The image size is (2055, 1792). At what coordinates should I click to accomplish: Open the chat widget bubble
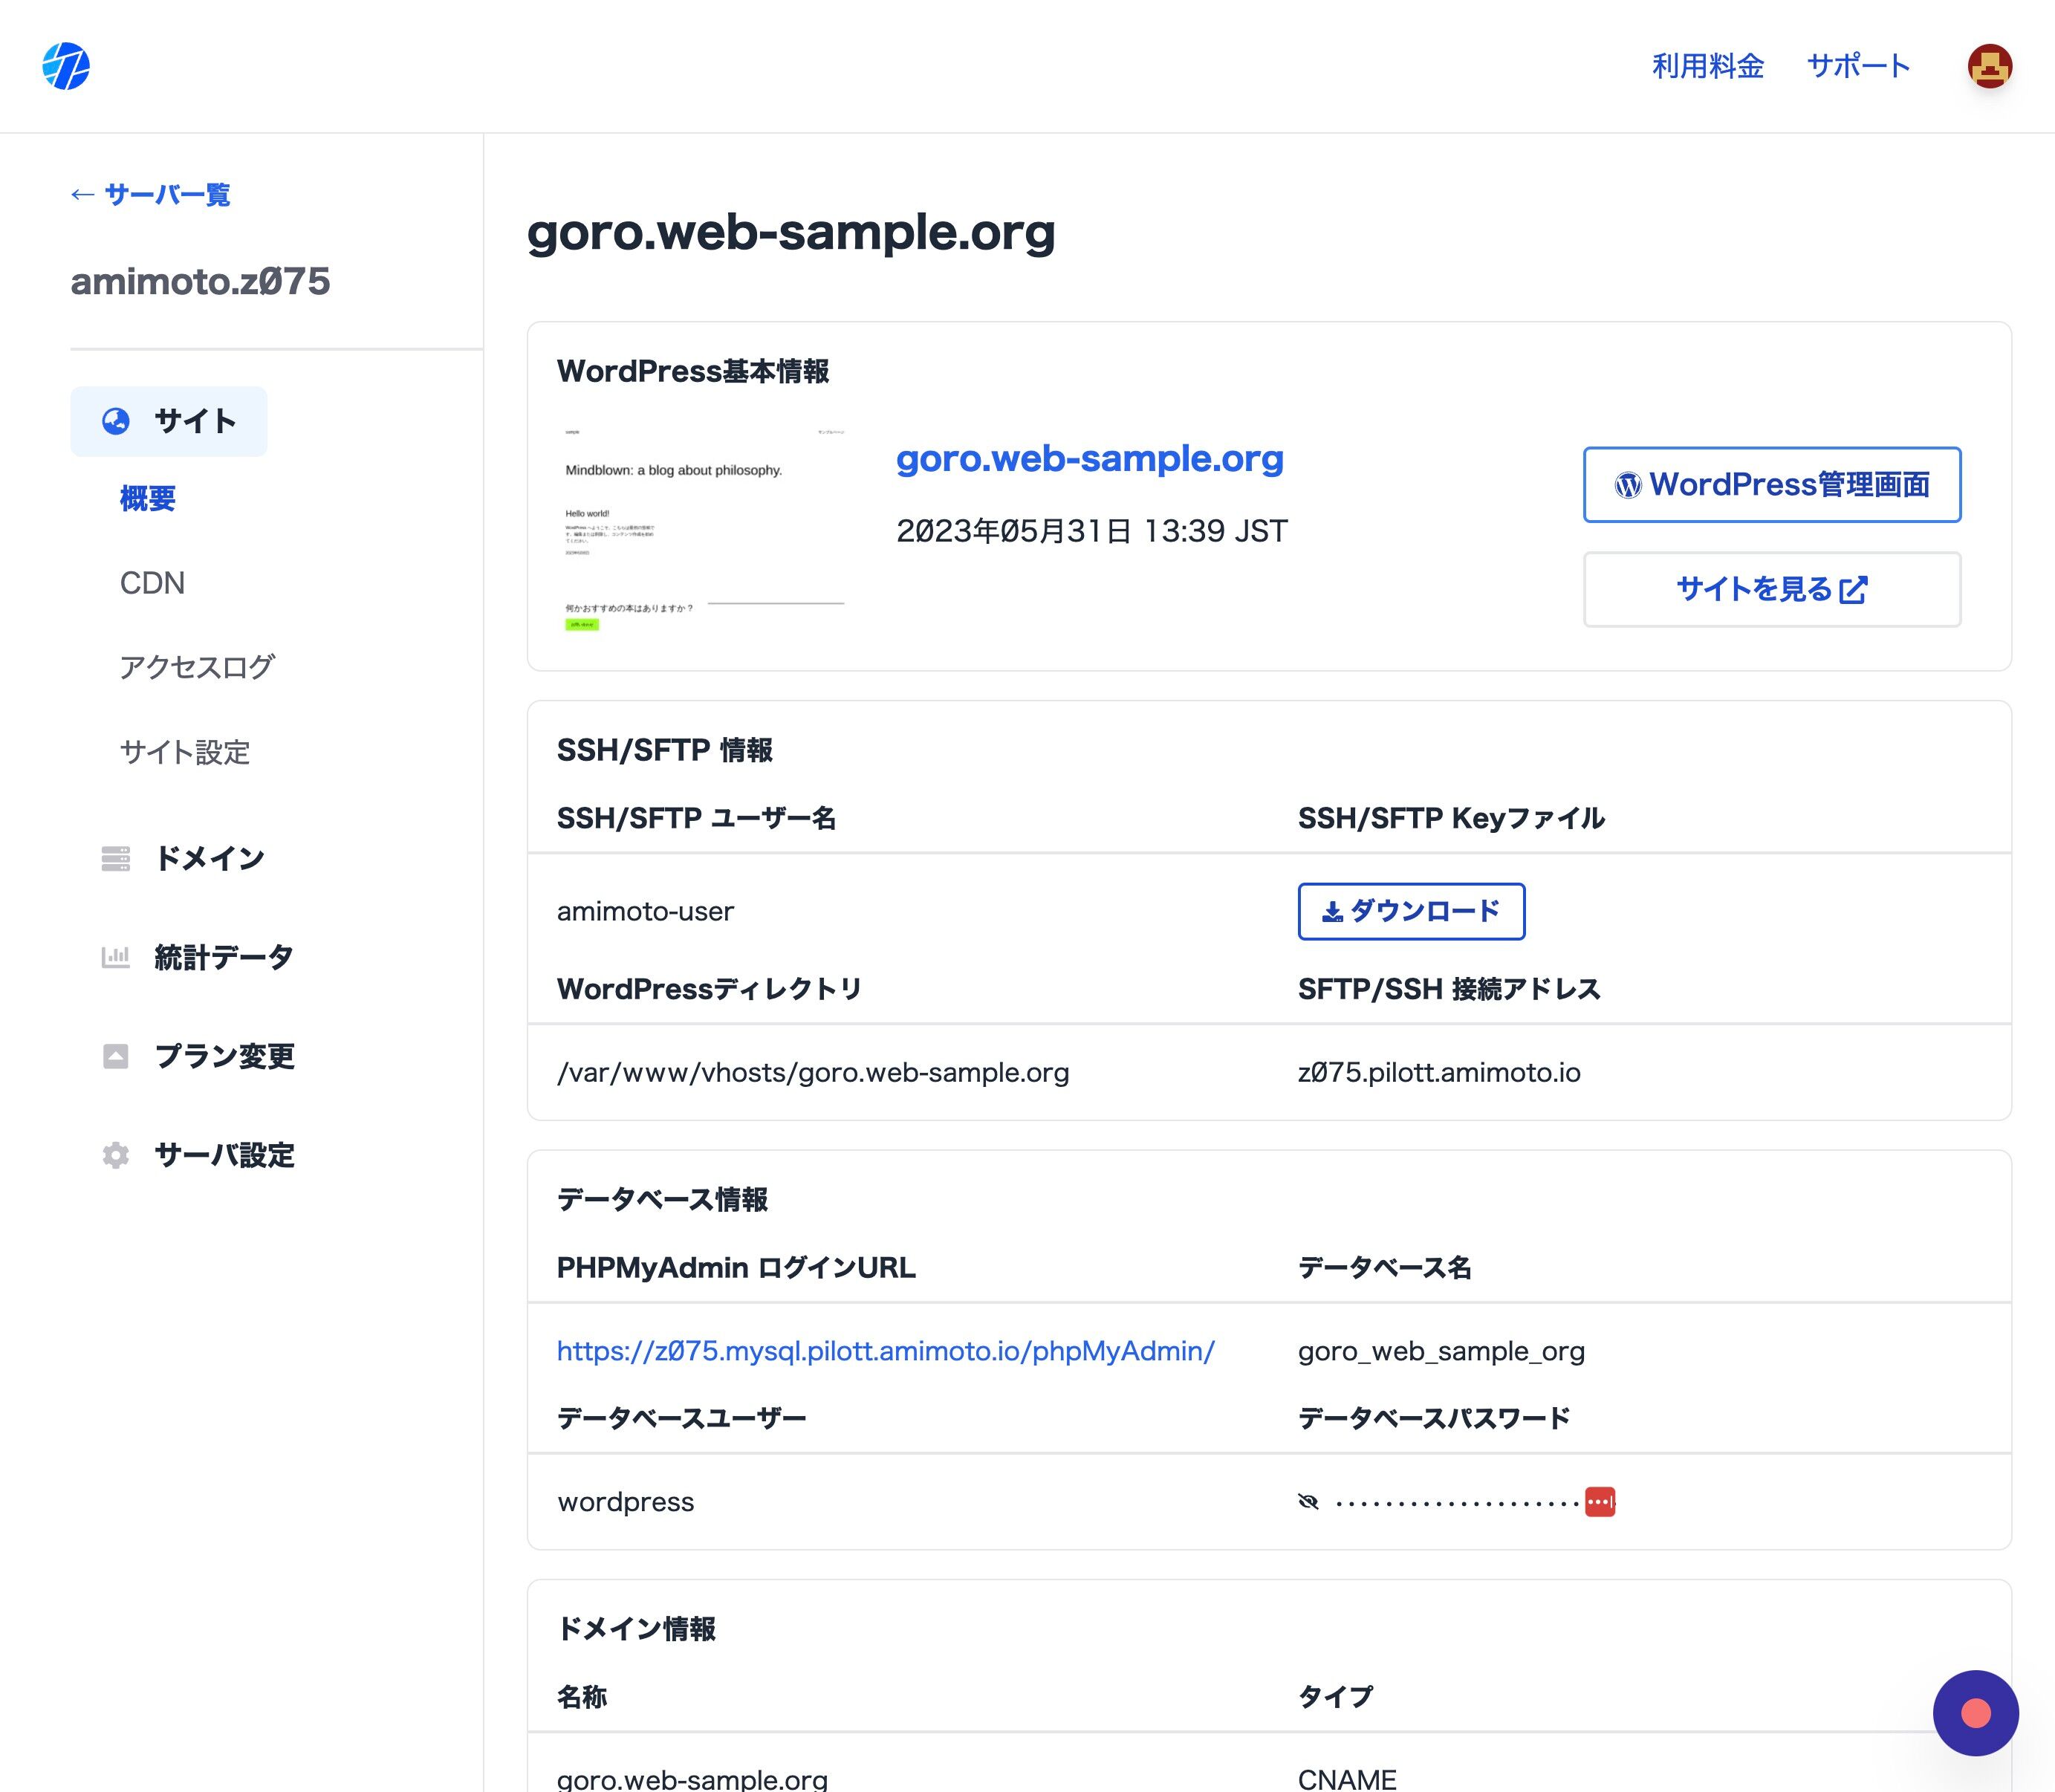(1975, 1713)
